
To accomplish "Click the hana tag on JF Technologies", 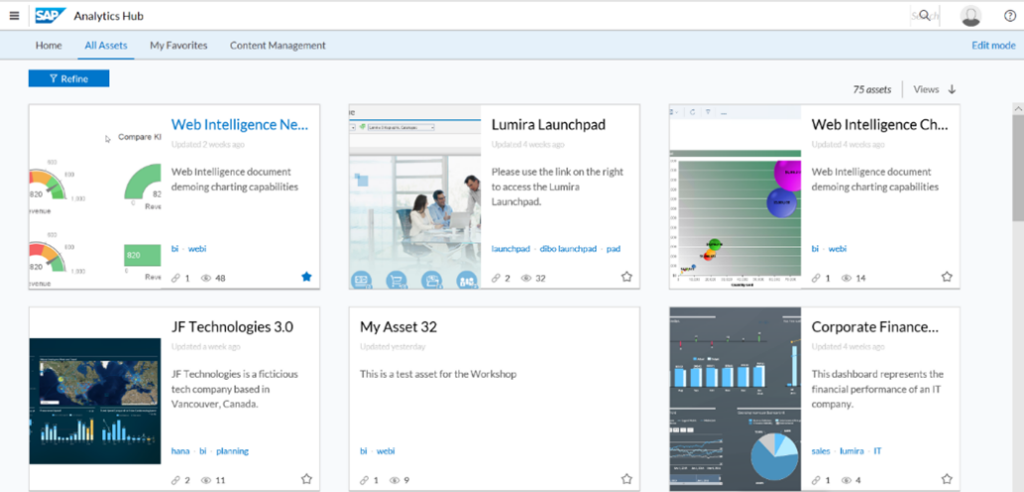I will pyautogui.click(x=180, y=451).
